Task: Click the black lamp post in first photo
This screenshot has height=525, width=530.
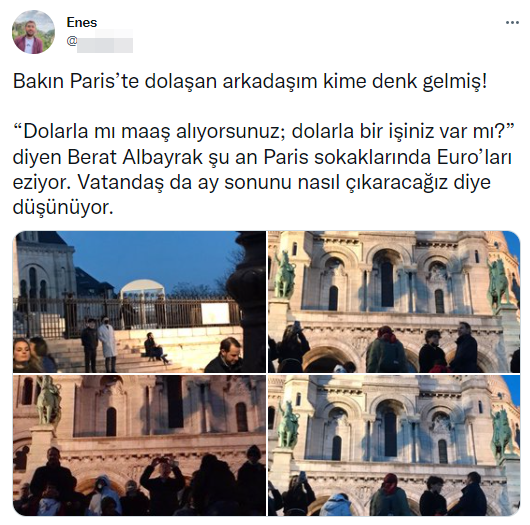Action: coord(249,297)
